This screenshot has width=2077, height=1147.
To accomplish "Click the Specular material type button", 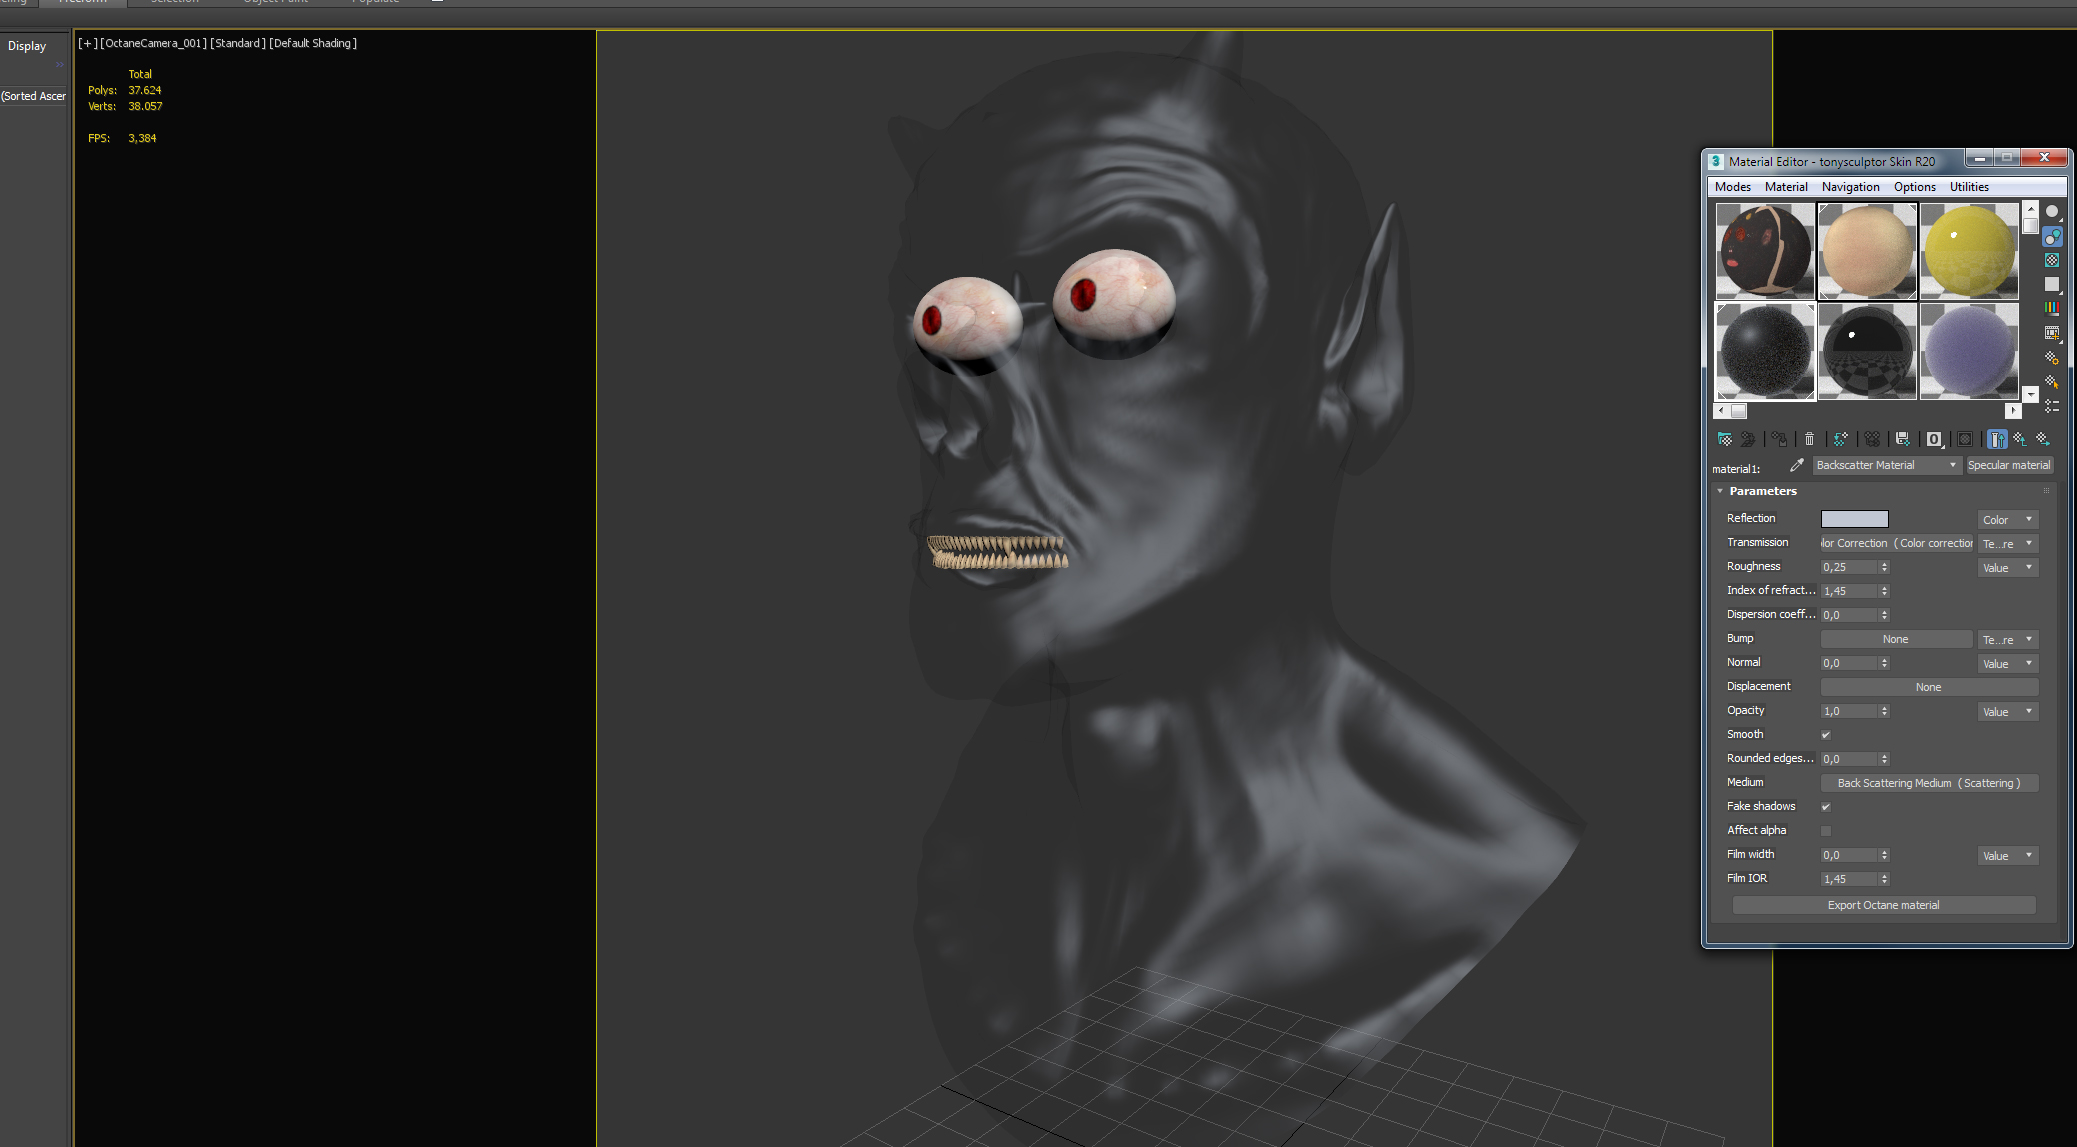I will pos(2008,465).
